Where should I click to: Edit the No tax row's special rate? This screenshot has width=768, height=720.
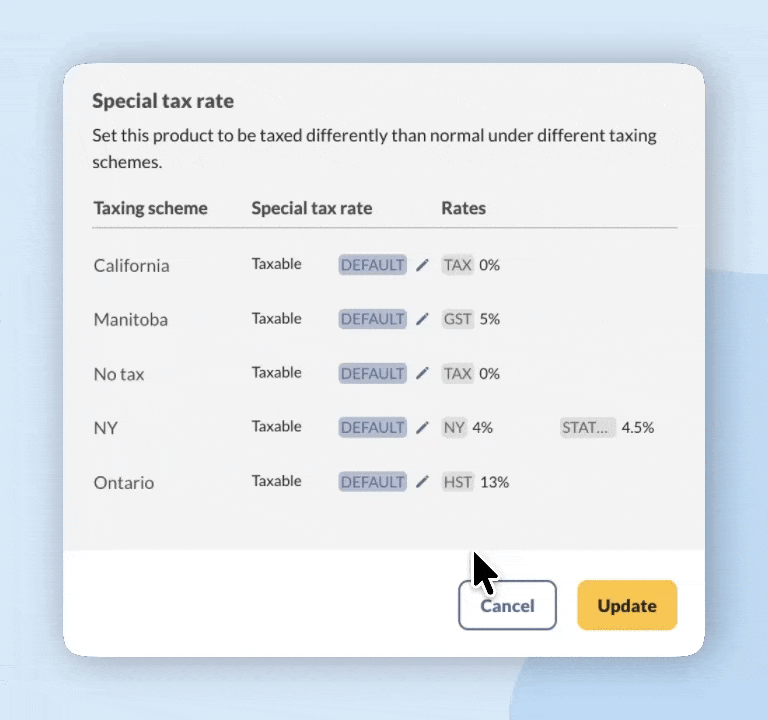pyautogui.click(x=422, y=373)
